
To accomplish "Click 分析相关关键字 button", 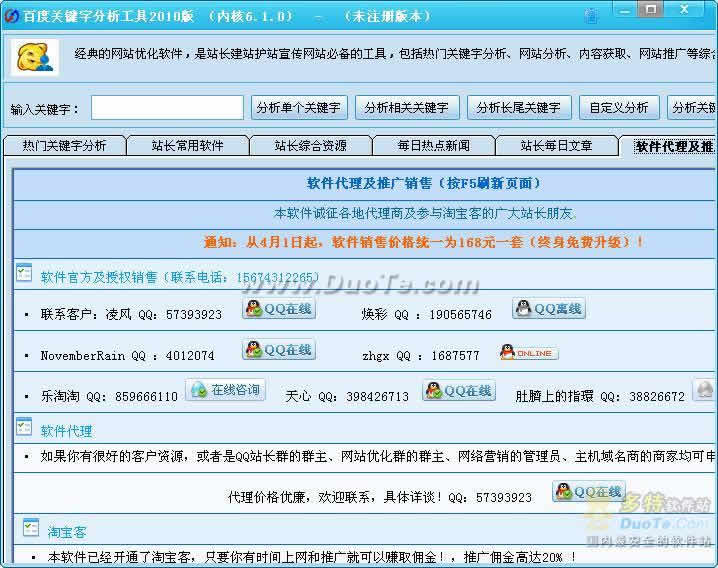I will coord(407,108).
